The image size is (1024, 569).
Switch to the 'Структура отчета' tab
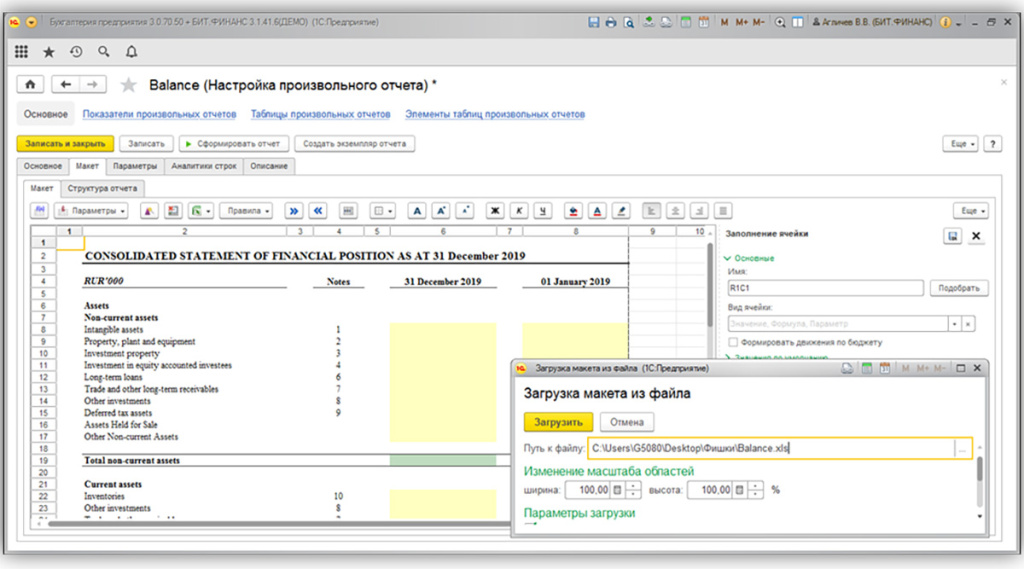click(x=104, y=188)
